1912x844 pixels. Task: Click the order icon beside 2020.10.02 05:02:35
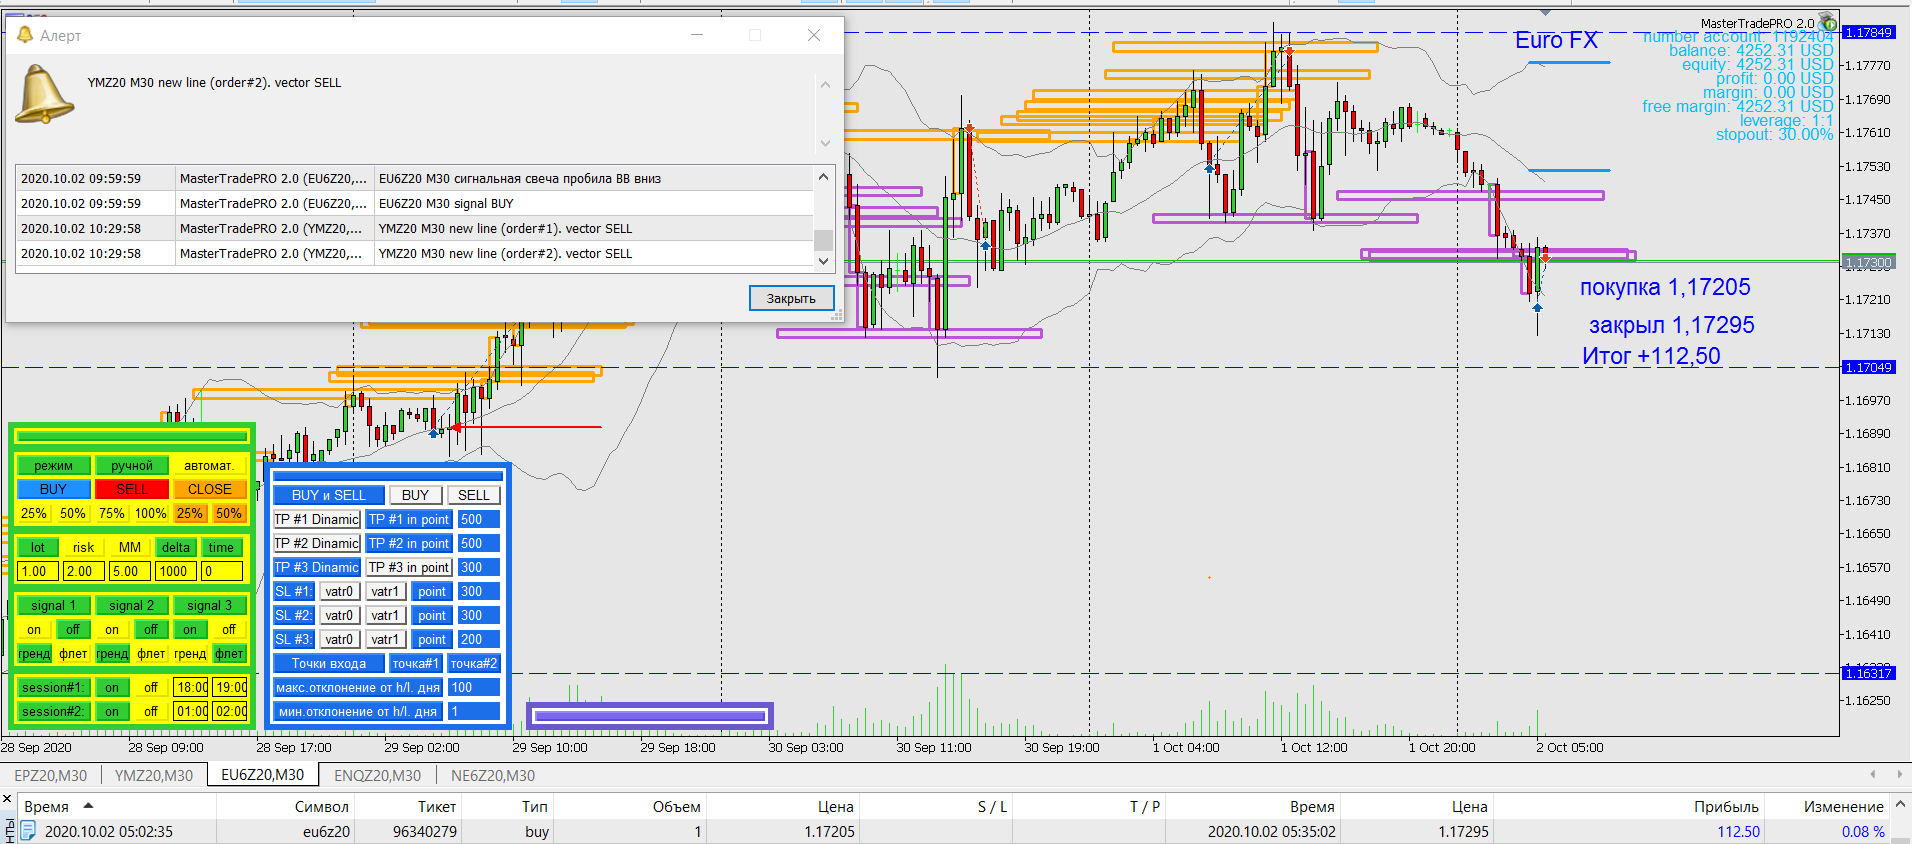click(x=28, y=831)
